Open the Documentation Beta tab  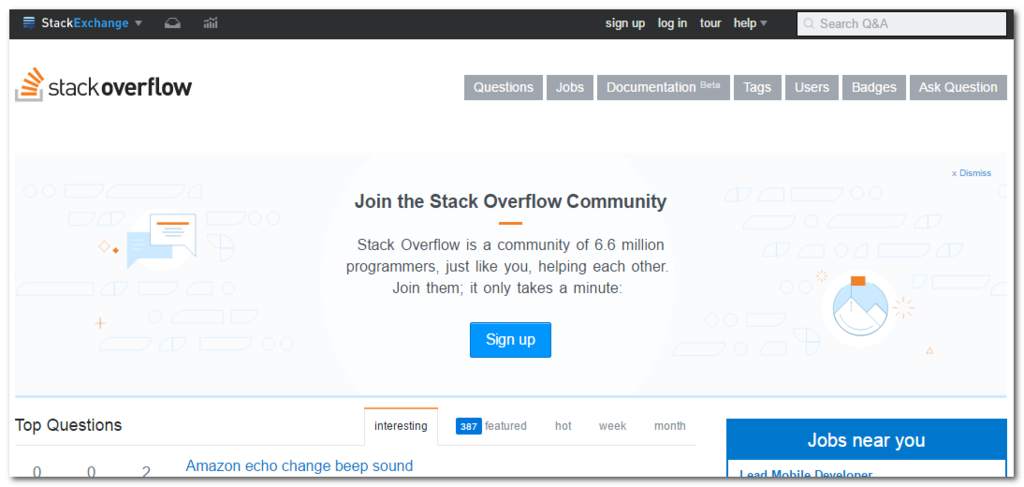pos(663,87)
